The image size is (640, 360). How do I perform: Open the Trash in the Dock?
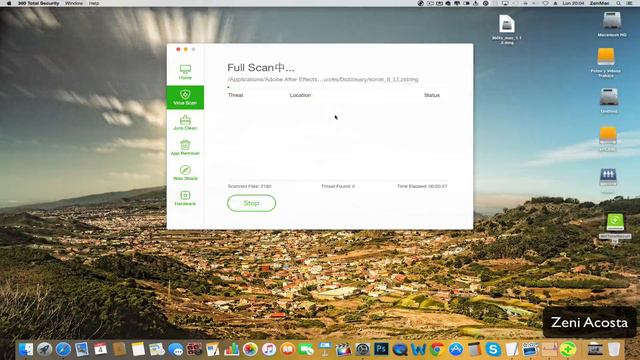point(614,349)
